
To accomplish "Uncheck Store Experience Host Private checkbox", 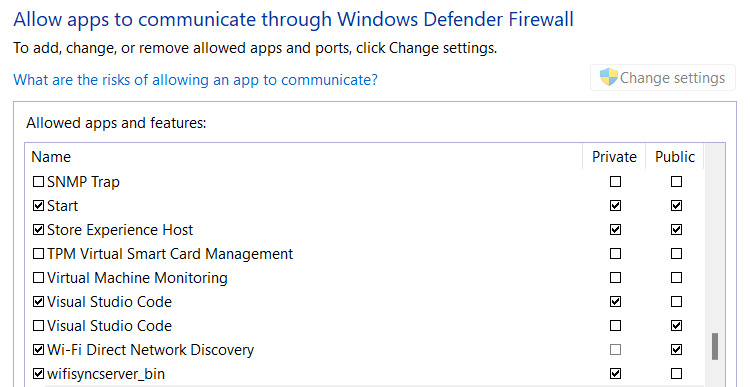I will tap(616, 230).
